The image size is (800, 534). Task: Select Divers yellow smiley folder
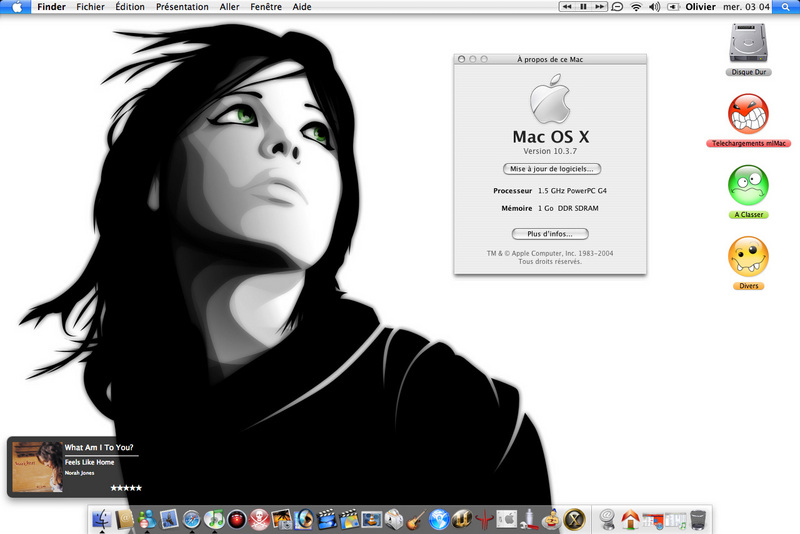click(x=748, y=263)
